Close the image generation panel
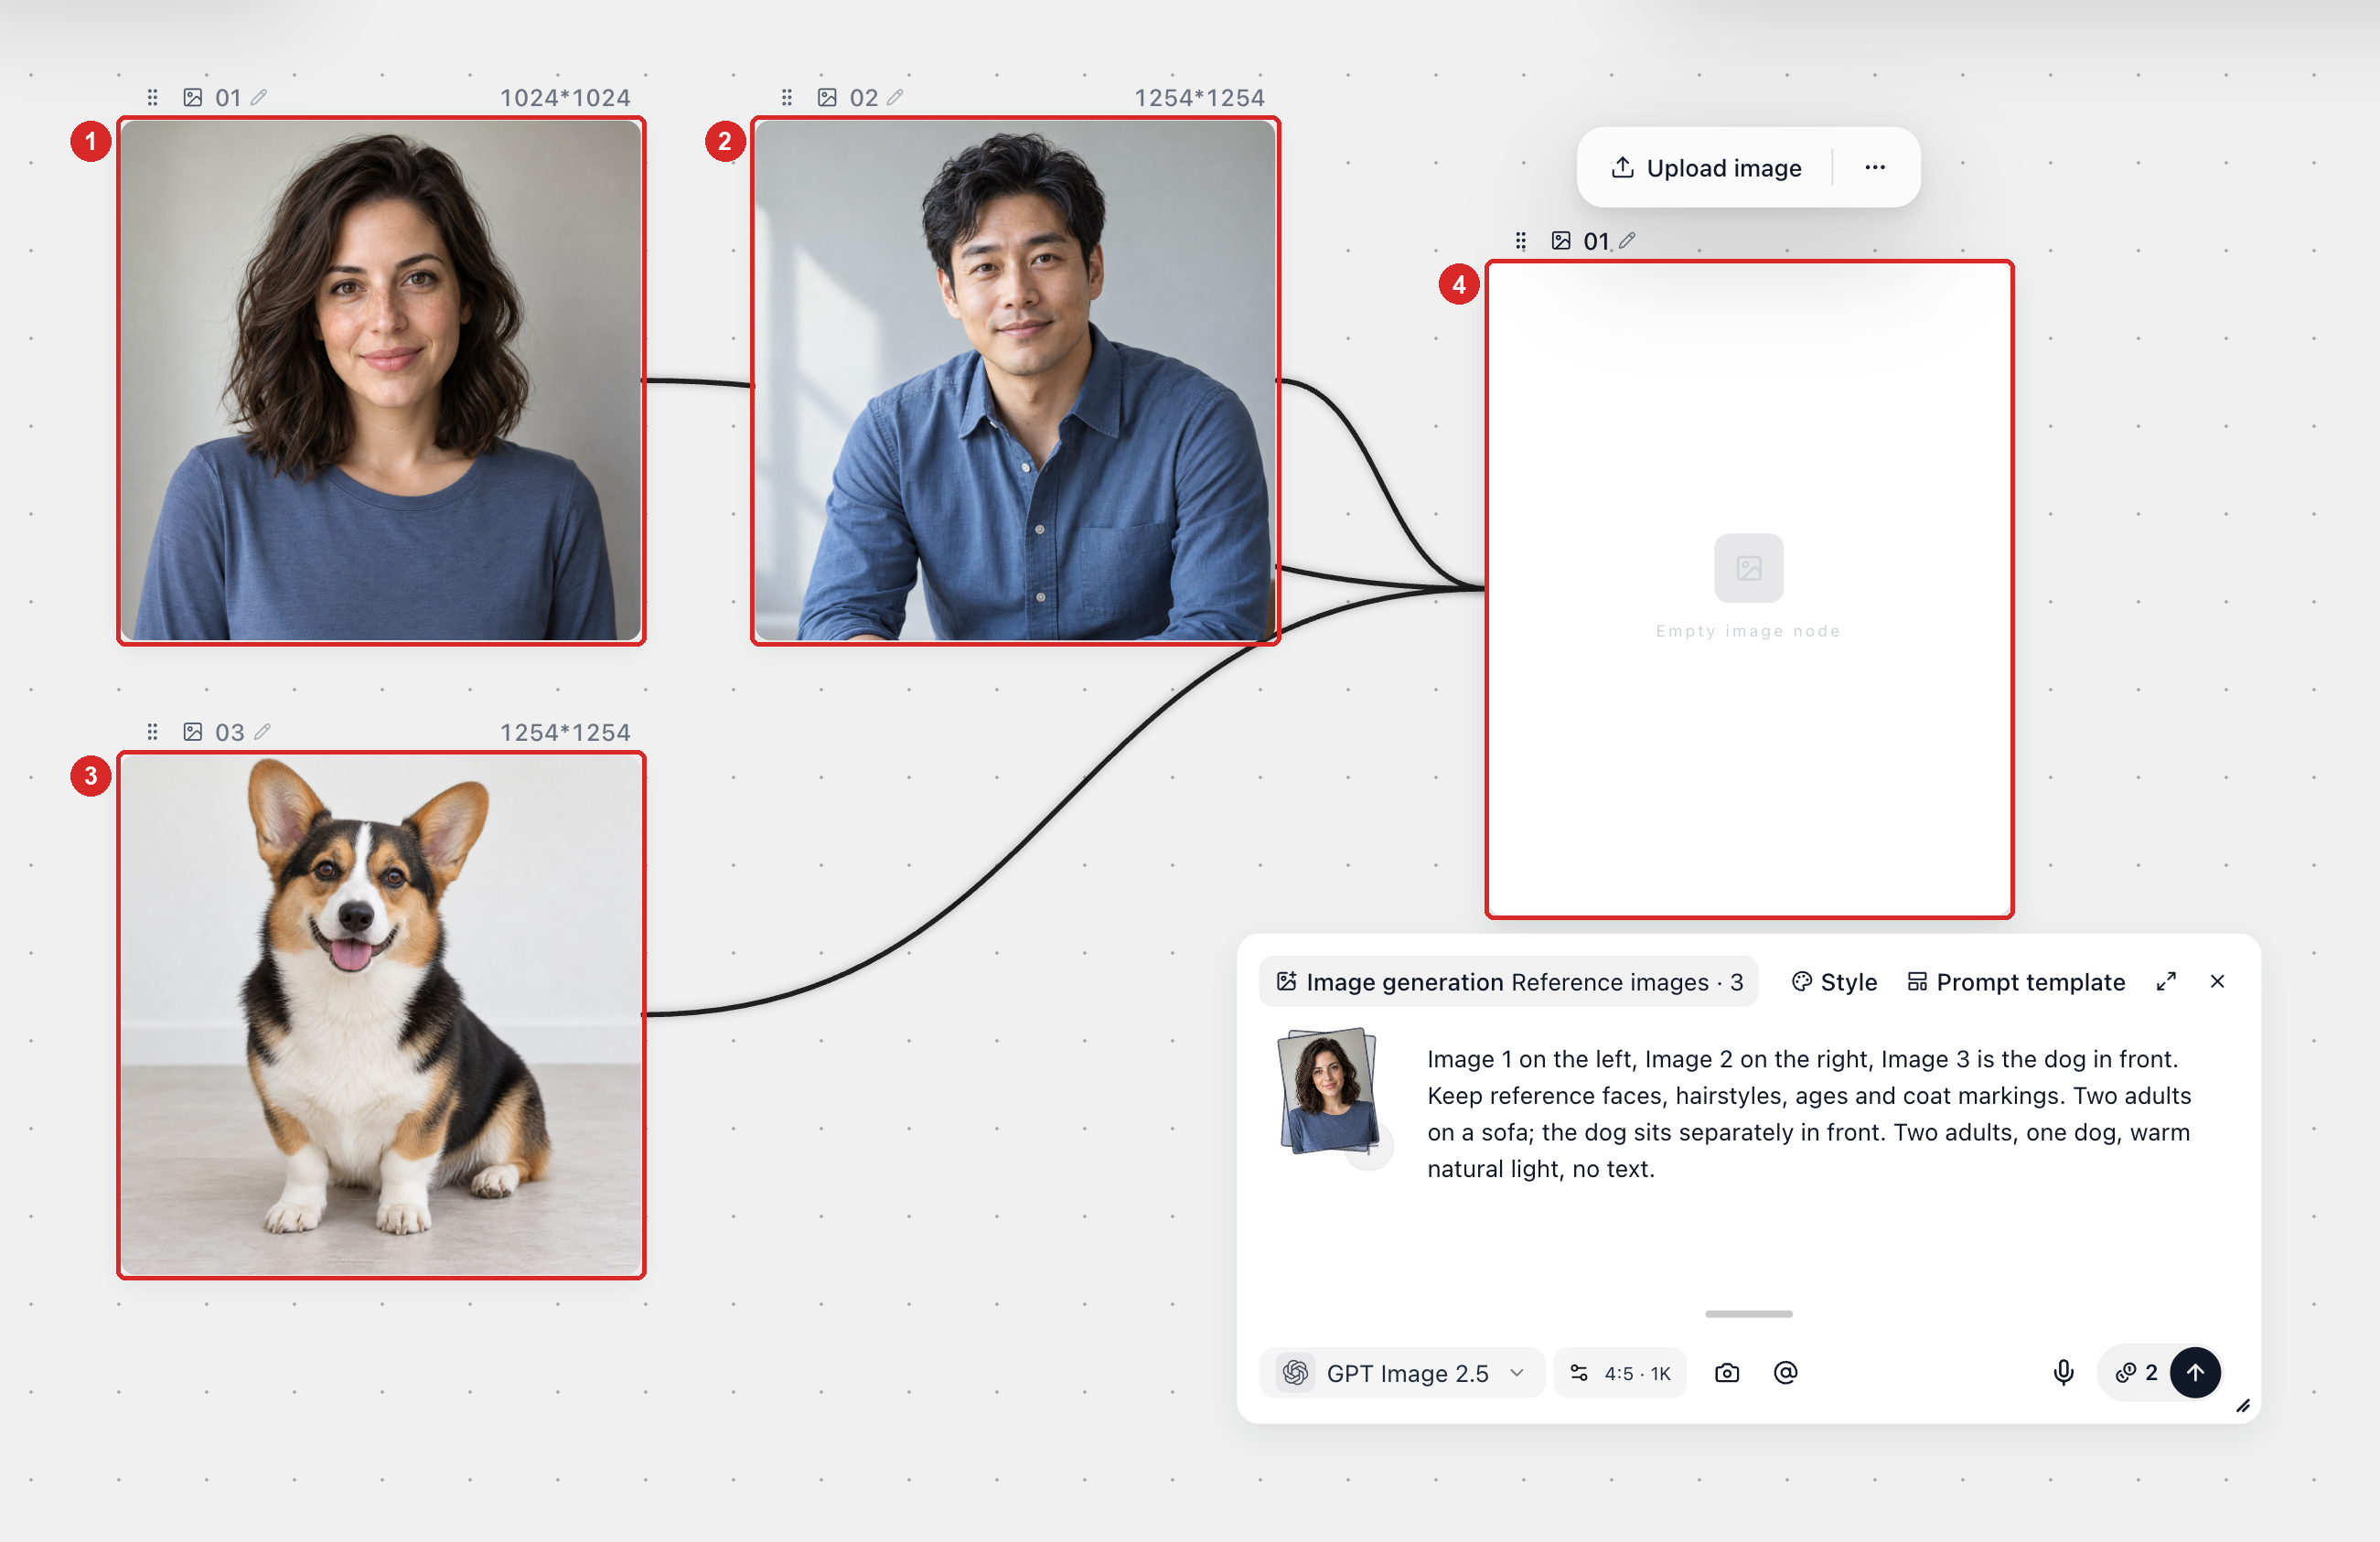 point(2217,982)
